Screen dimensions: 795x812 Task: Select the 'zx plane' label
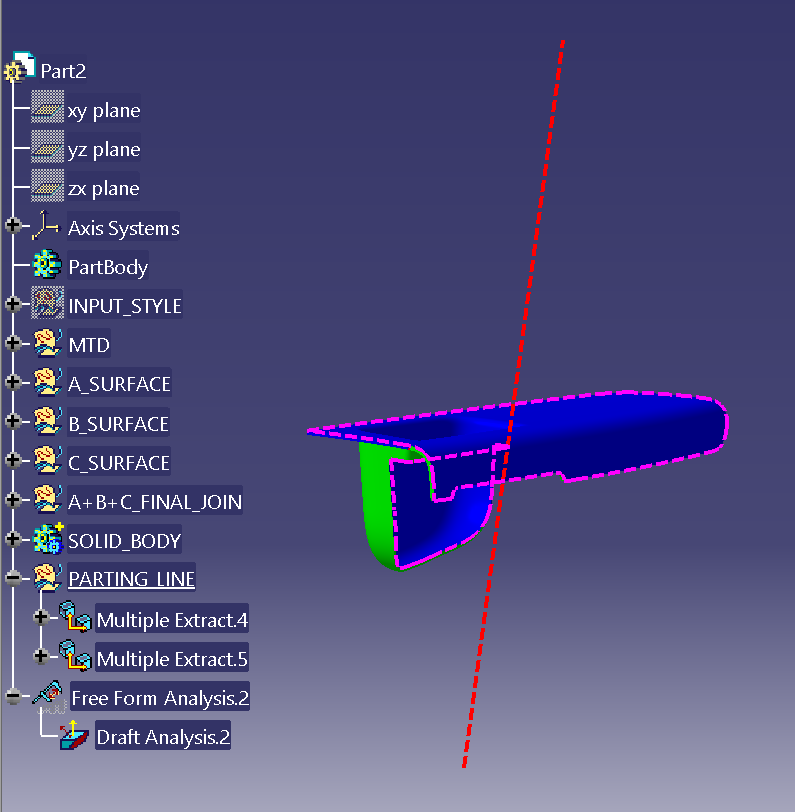(x=103, y=188)
